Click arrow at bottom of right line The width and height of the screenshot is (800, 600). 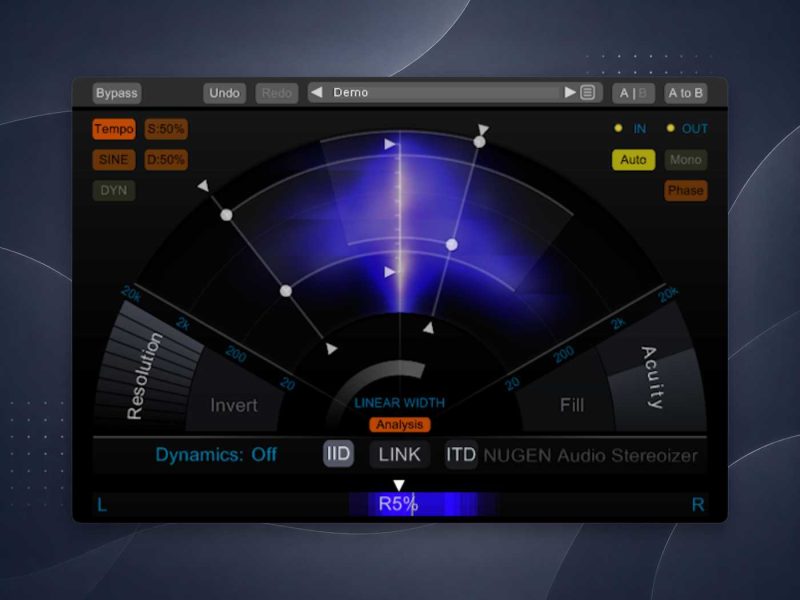tap(429, 328)
